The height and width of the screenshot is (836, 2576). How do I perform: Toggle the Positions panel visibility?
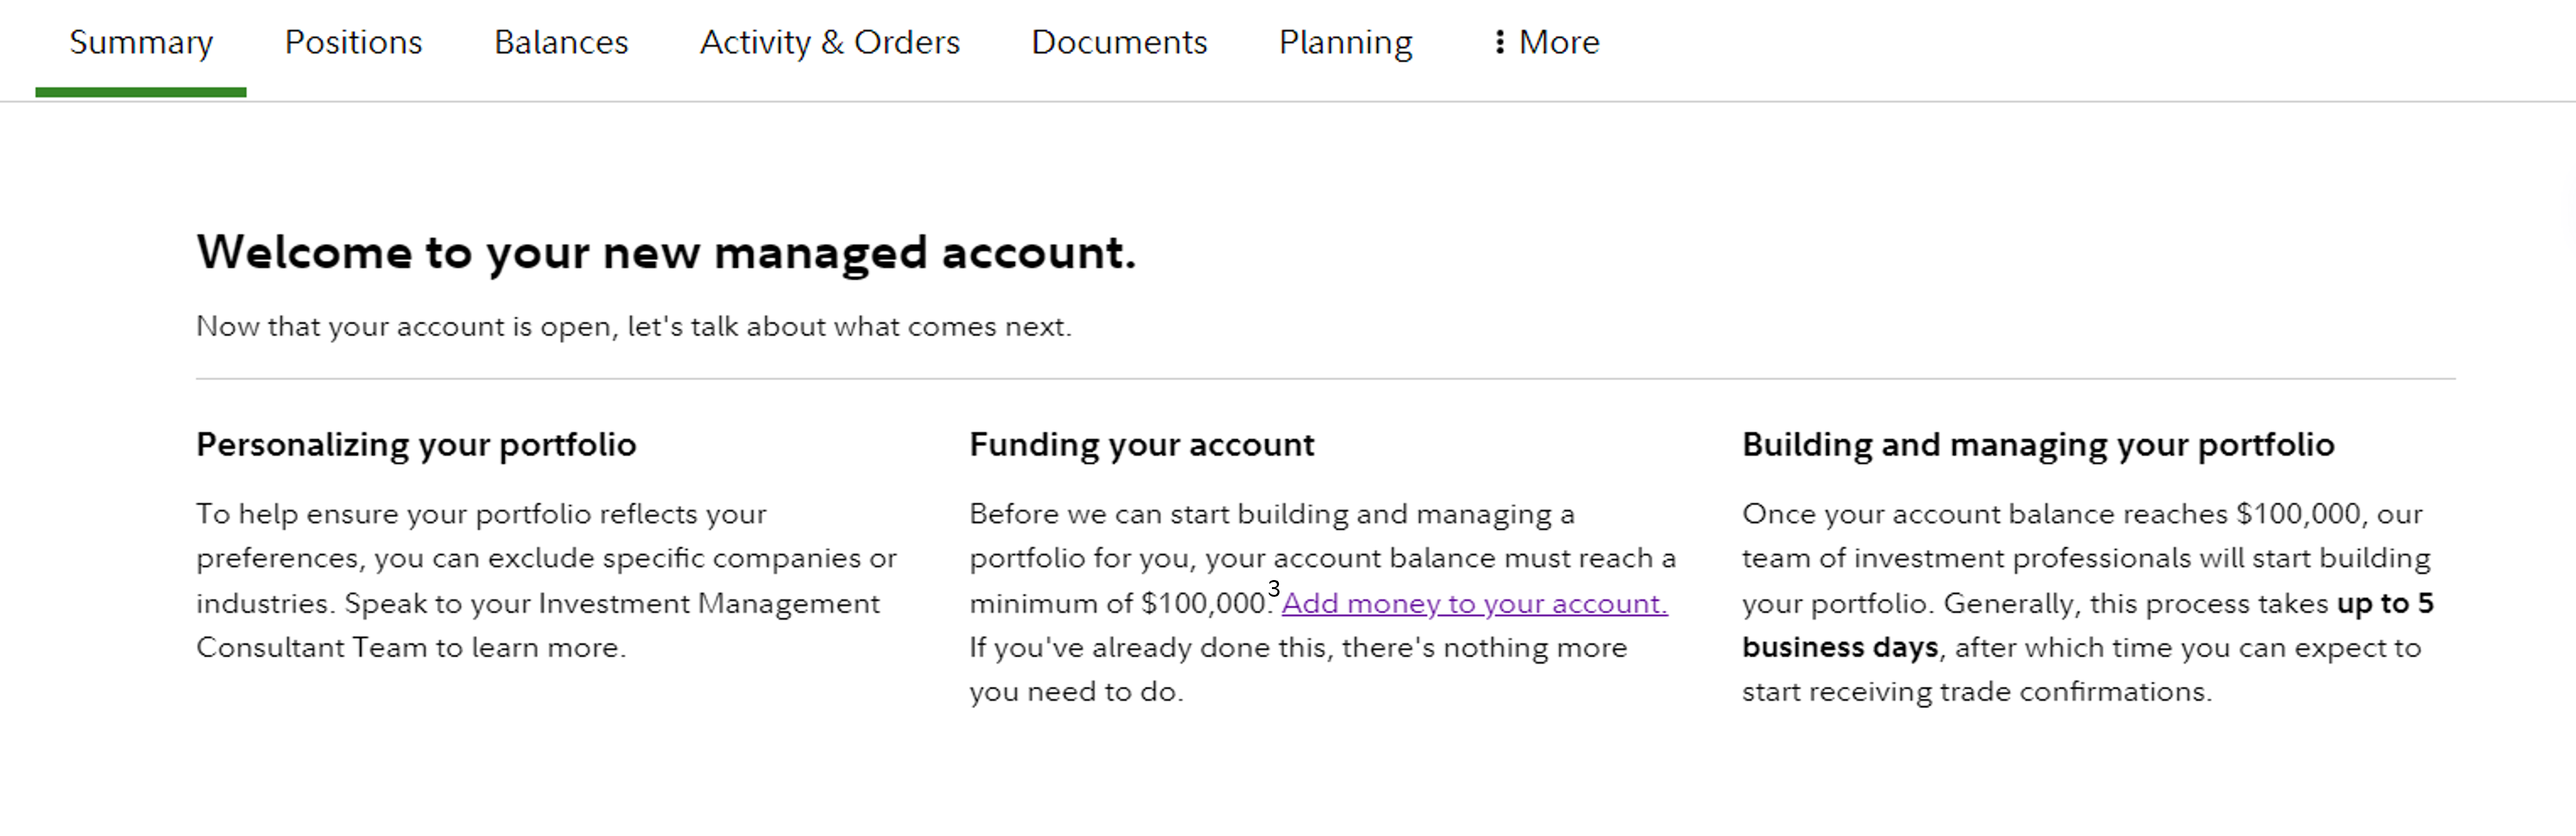coord(352,41)
